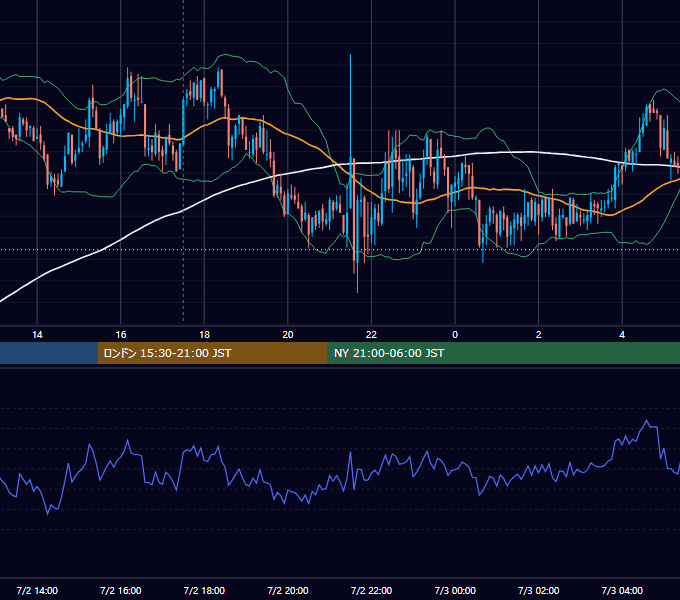Click the time axis label 14

coord(37,335)
